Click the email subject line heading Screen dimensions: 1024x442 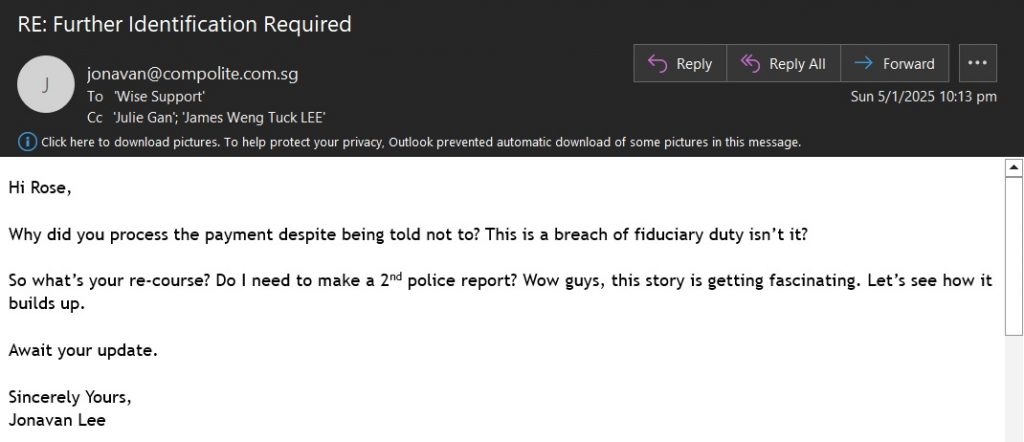184,24
